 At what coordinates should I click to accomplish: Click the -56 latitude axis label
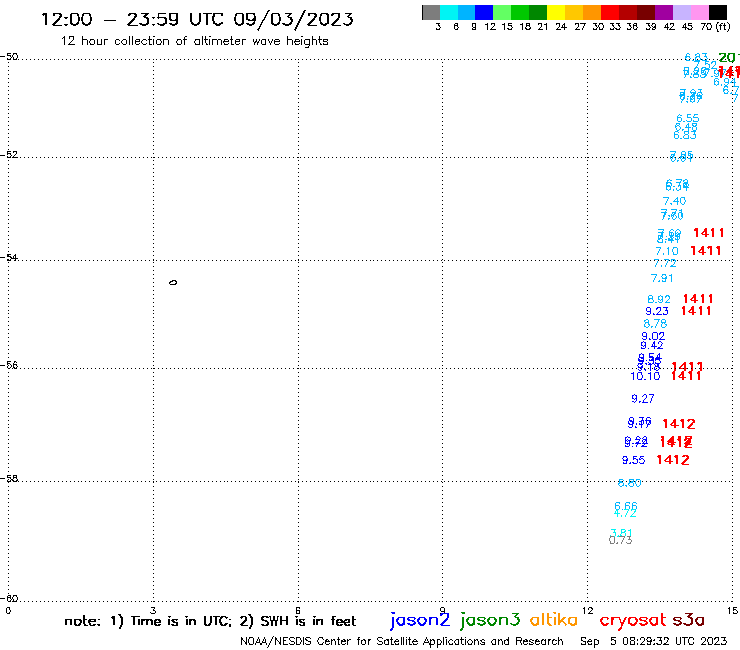point(9,365)
